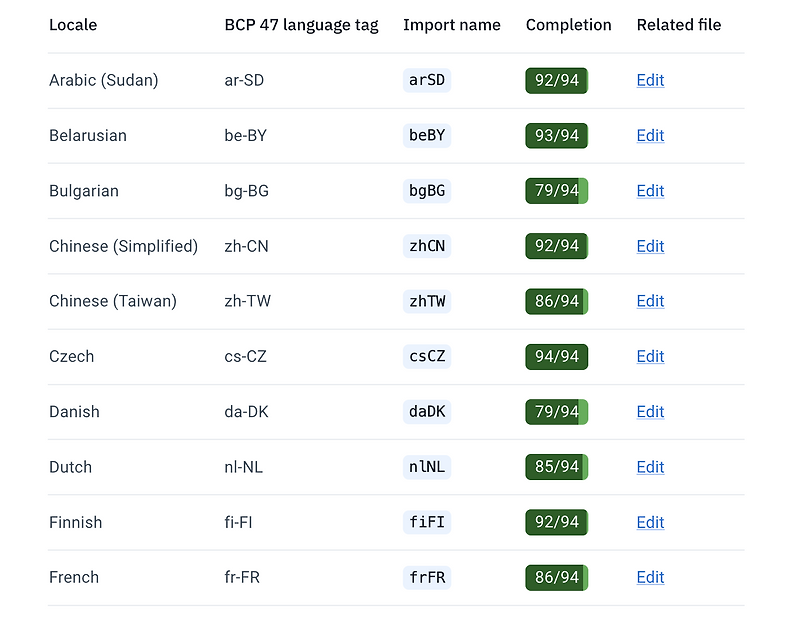
Task: Click Chinese (Simplified) completion badge
Action: click(557, 246)
